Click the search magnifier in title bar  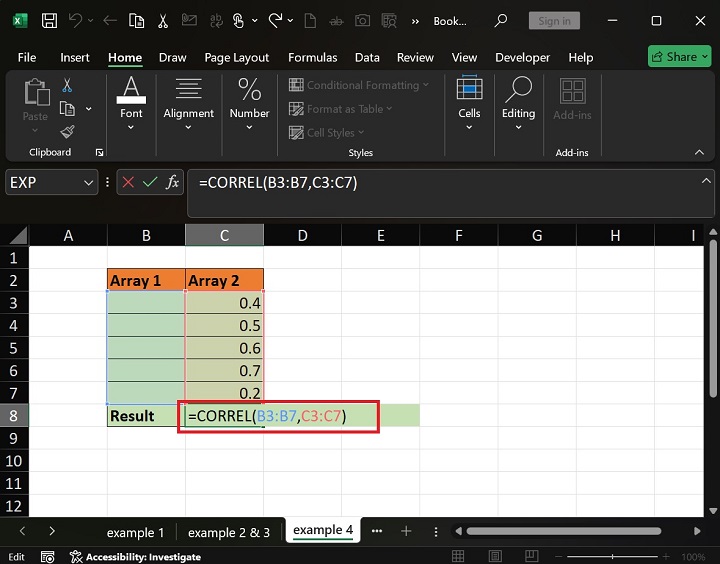click(500, 20)
